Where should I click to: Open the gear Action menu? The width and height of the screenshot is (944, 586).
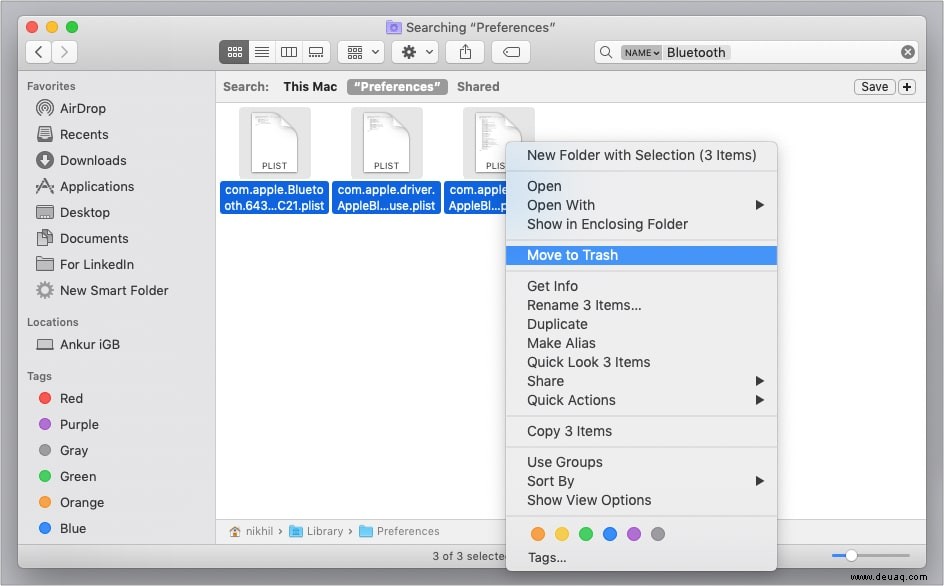[416, 52]
